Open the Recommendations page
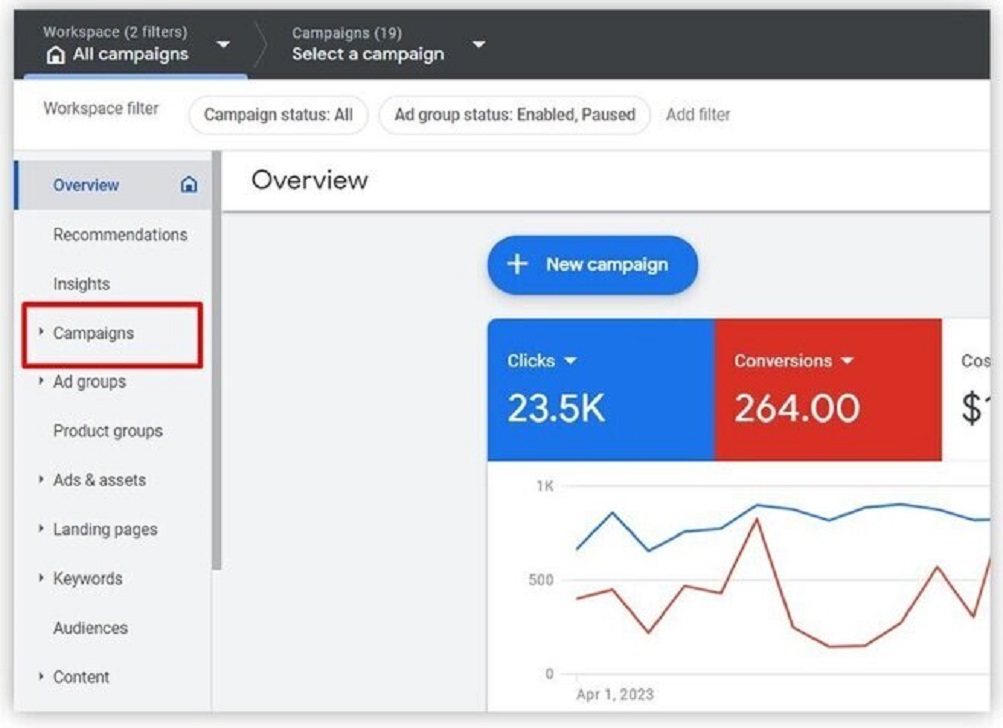Image resolution: width=1003 pixels, height=728 pixels. 119,234
